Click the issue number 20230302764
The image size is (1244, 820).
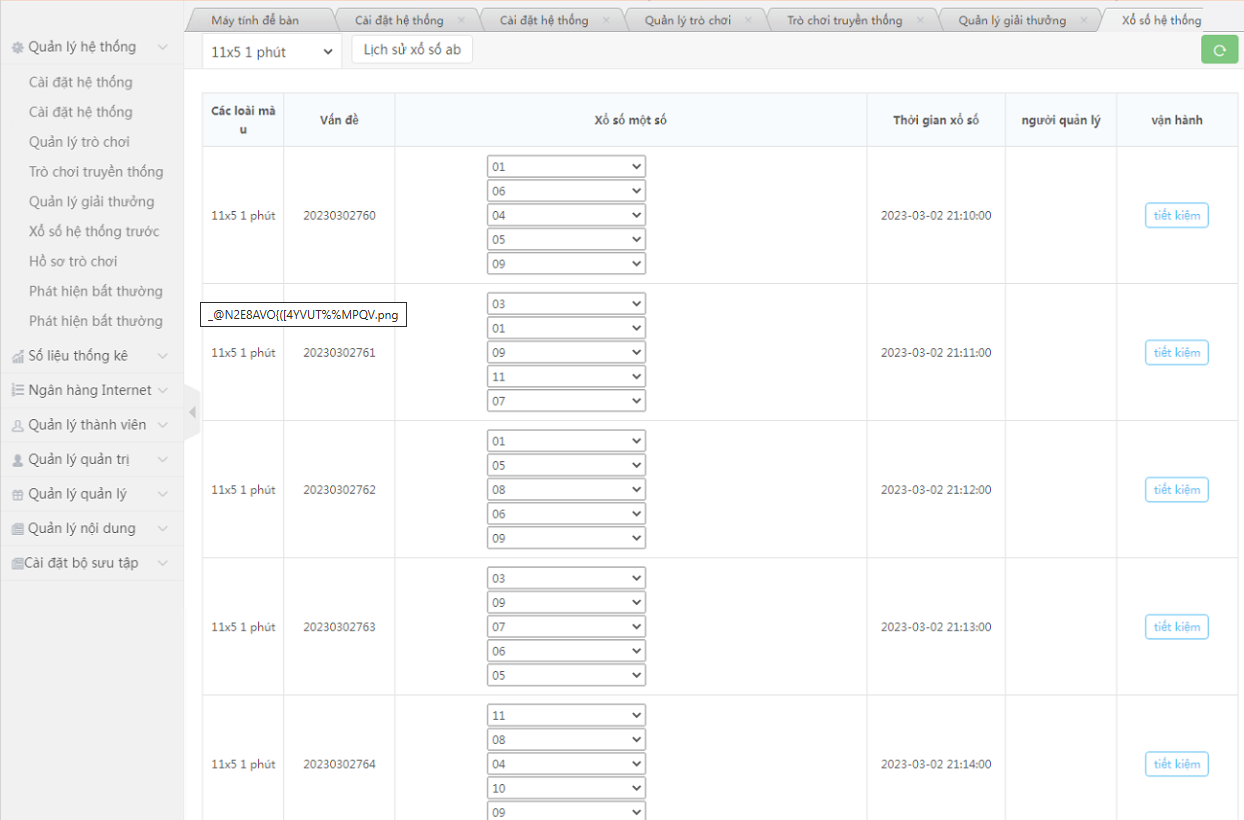[x=339, y=764]
